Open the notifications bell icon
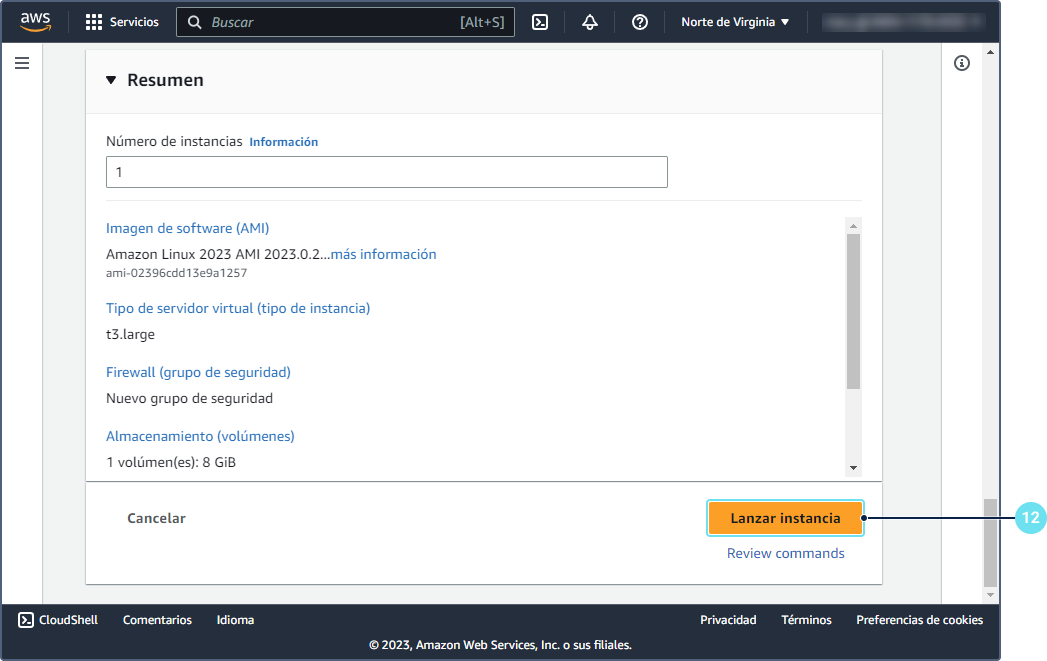 [590, 22]
